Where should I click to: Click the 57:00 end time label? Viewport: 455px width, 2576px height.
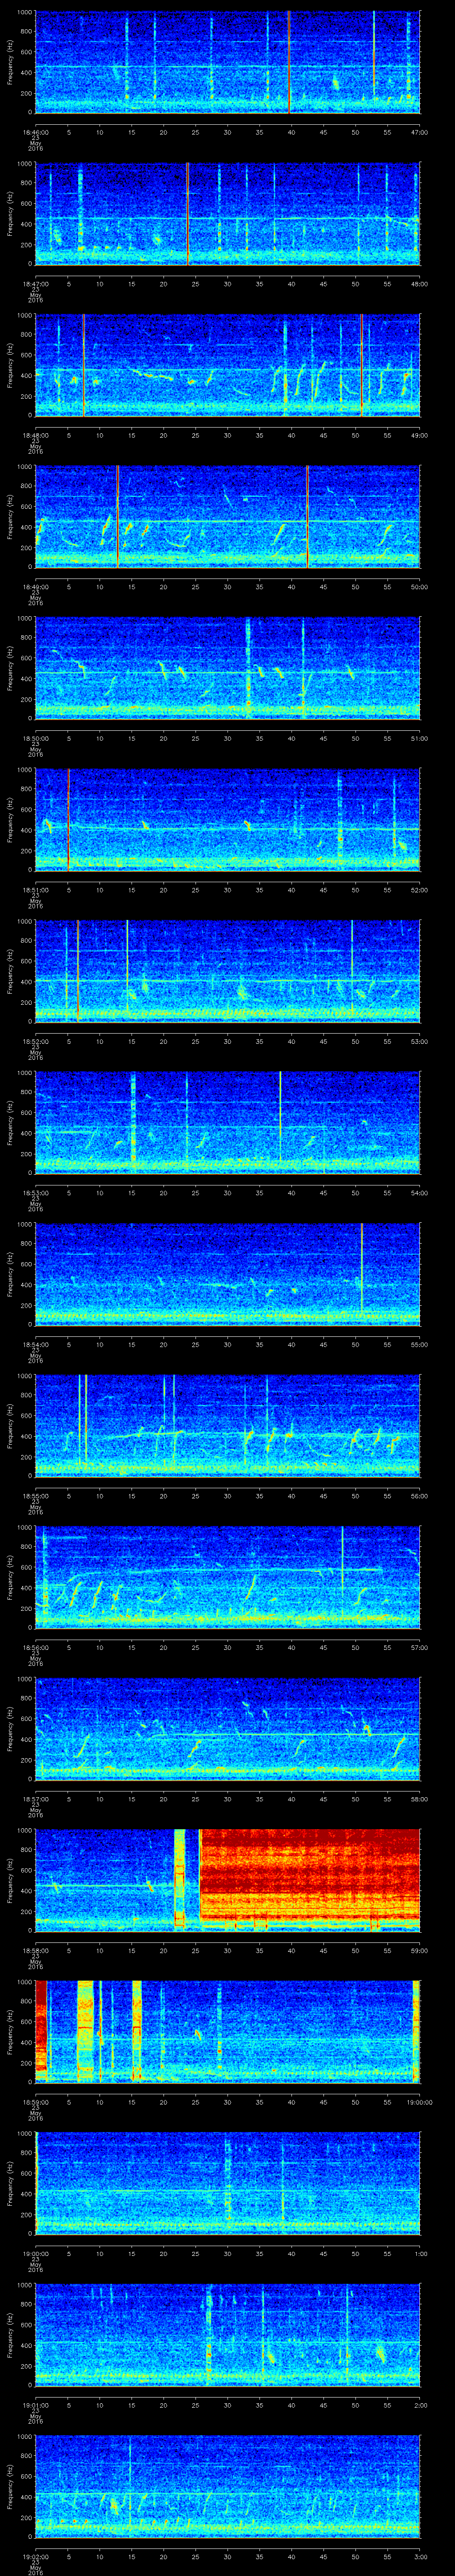click(x=419, y=1647)
